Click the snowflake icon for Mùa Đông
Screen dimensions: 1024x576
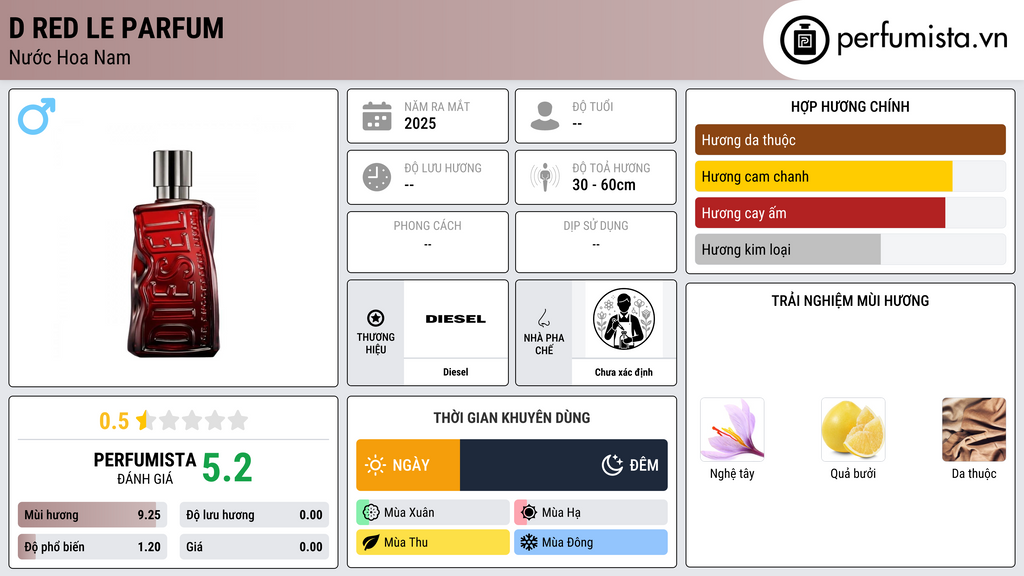click(529, 542)
